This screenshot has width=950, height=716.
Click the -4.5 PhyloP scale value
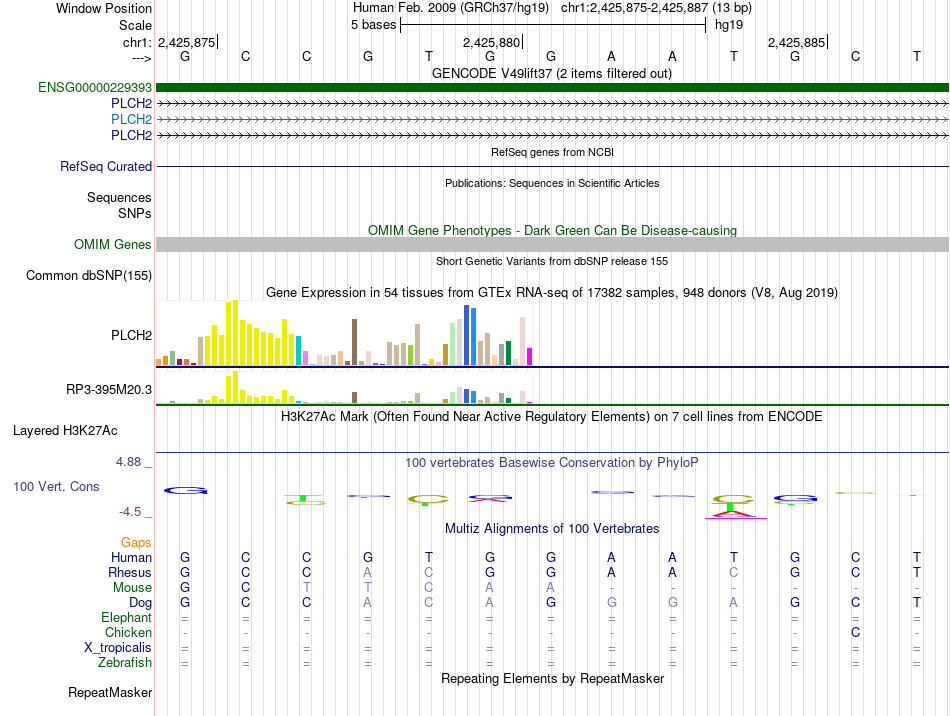[130, 512]
